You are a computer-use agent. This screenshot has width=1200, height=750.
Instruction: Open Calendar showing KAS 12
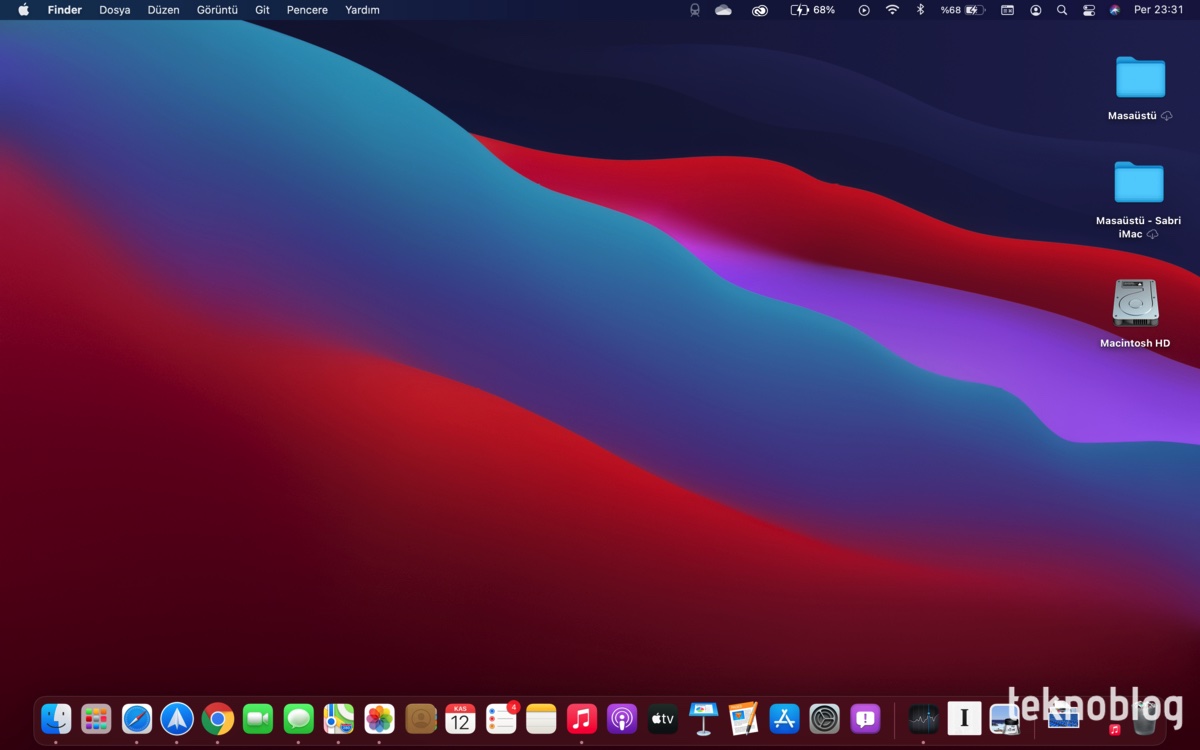pos(460,718)
